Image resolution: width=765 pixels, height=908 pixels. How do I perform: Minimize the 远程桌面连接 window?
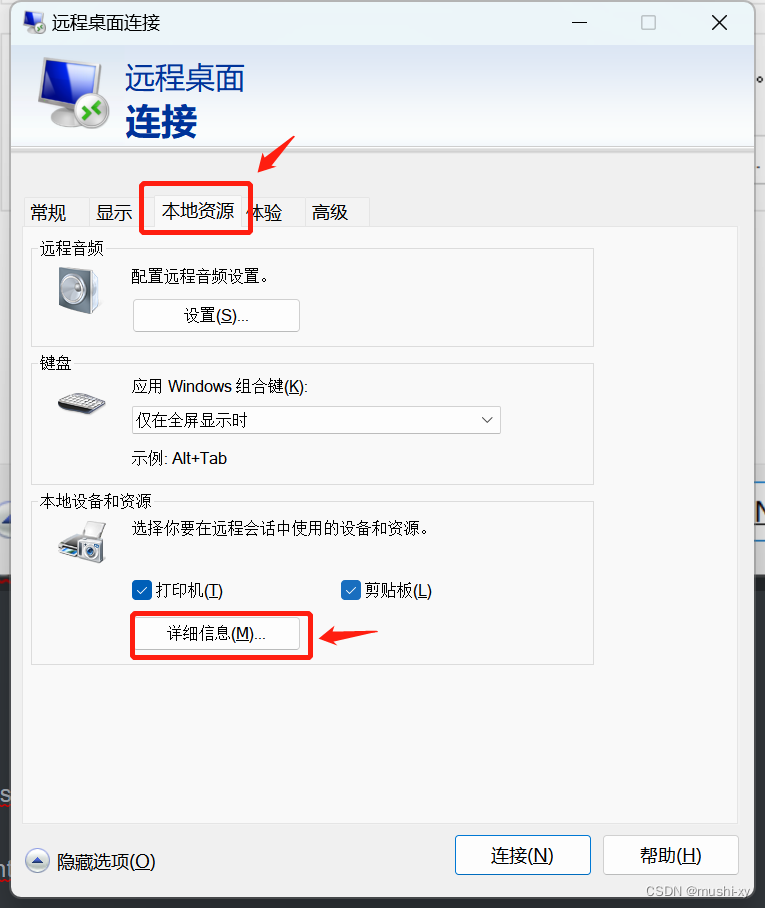click(x=579, y=23)
